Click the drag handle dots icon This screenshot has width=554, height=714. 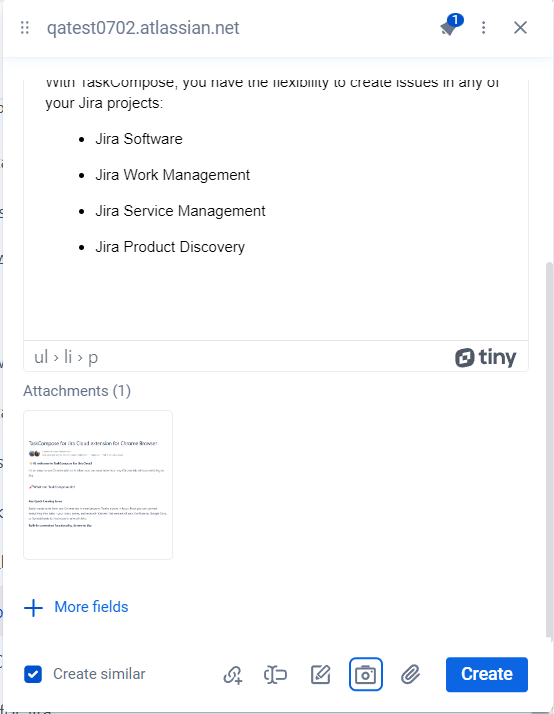(x=25, y=28)
